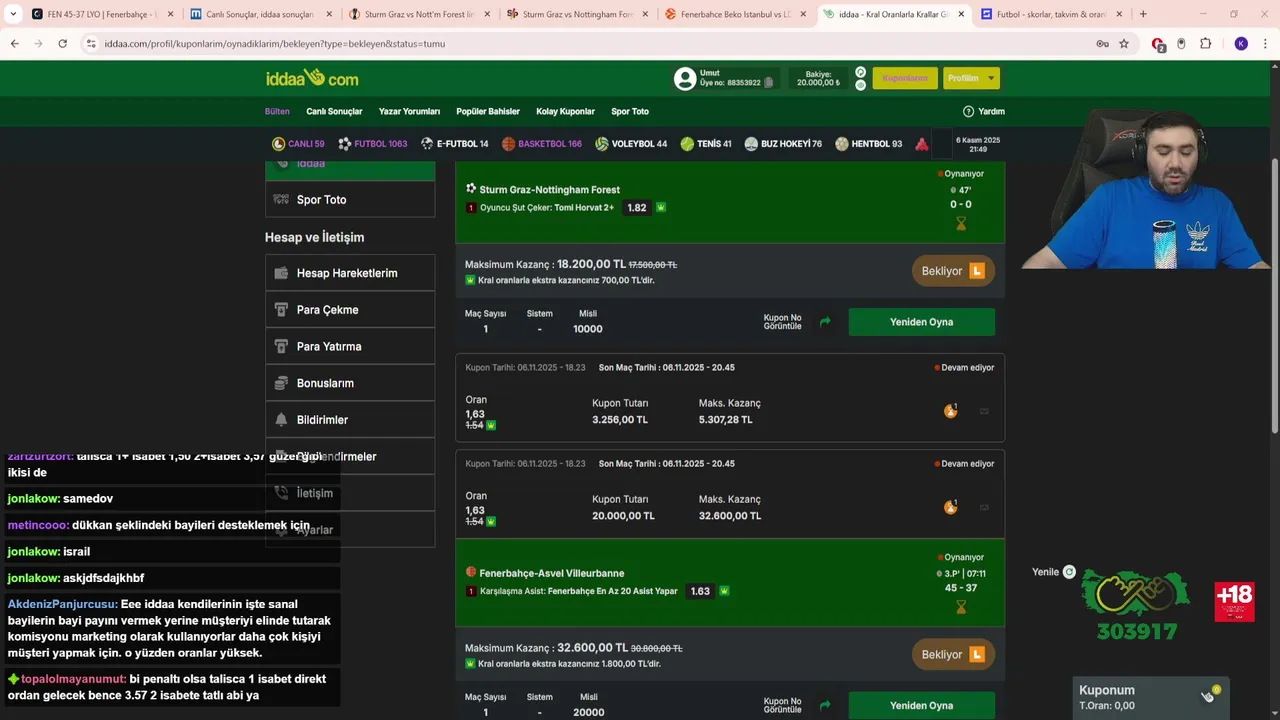This screenshot has height=720, width=1280.
Task: Open Spor Toto in top menu
Action: click(630, 111)
